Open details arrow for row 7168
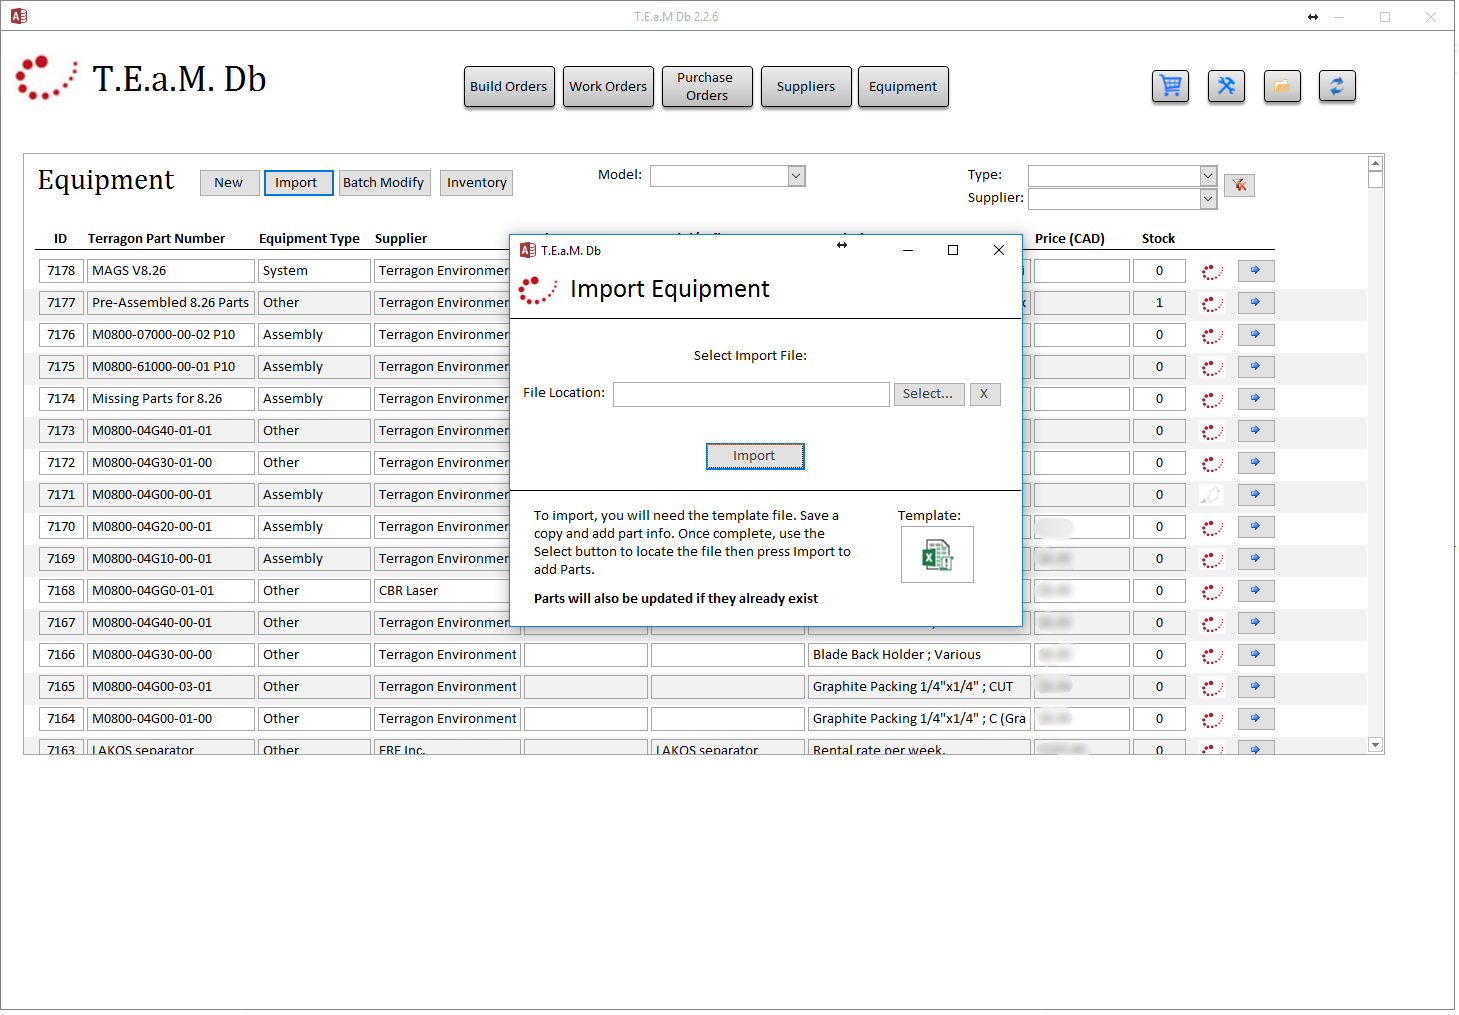 point(1256,591)
